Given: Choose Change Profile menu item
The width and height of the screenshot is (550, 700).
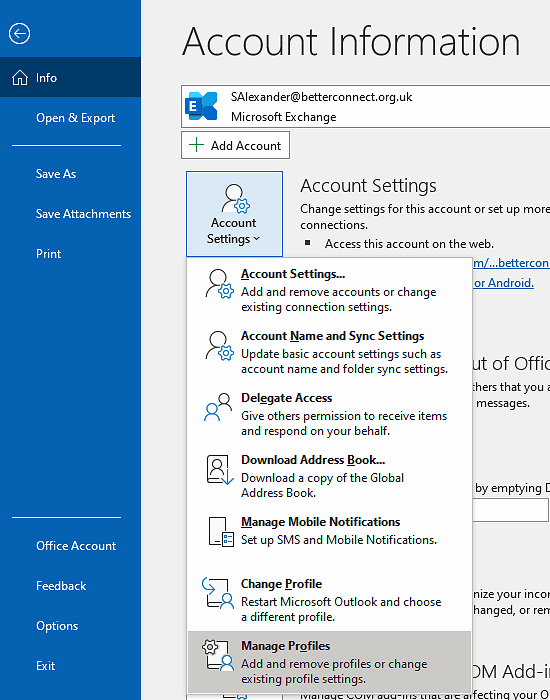Looking at the screenshot, I should click(329, 600).
